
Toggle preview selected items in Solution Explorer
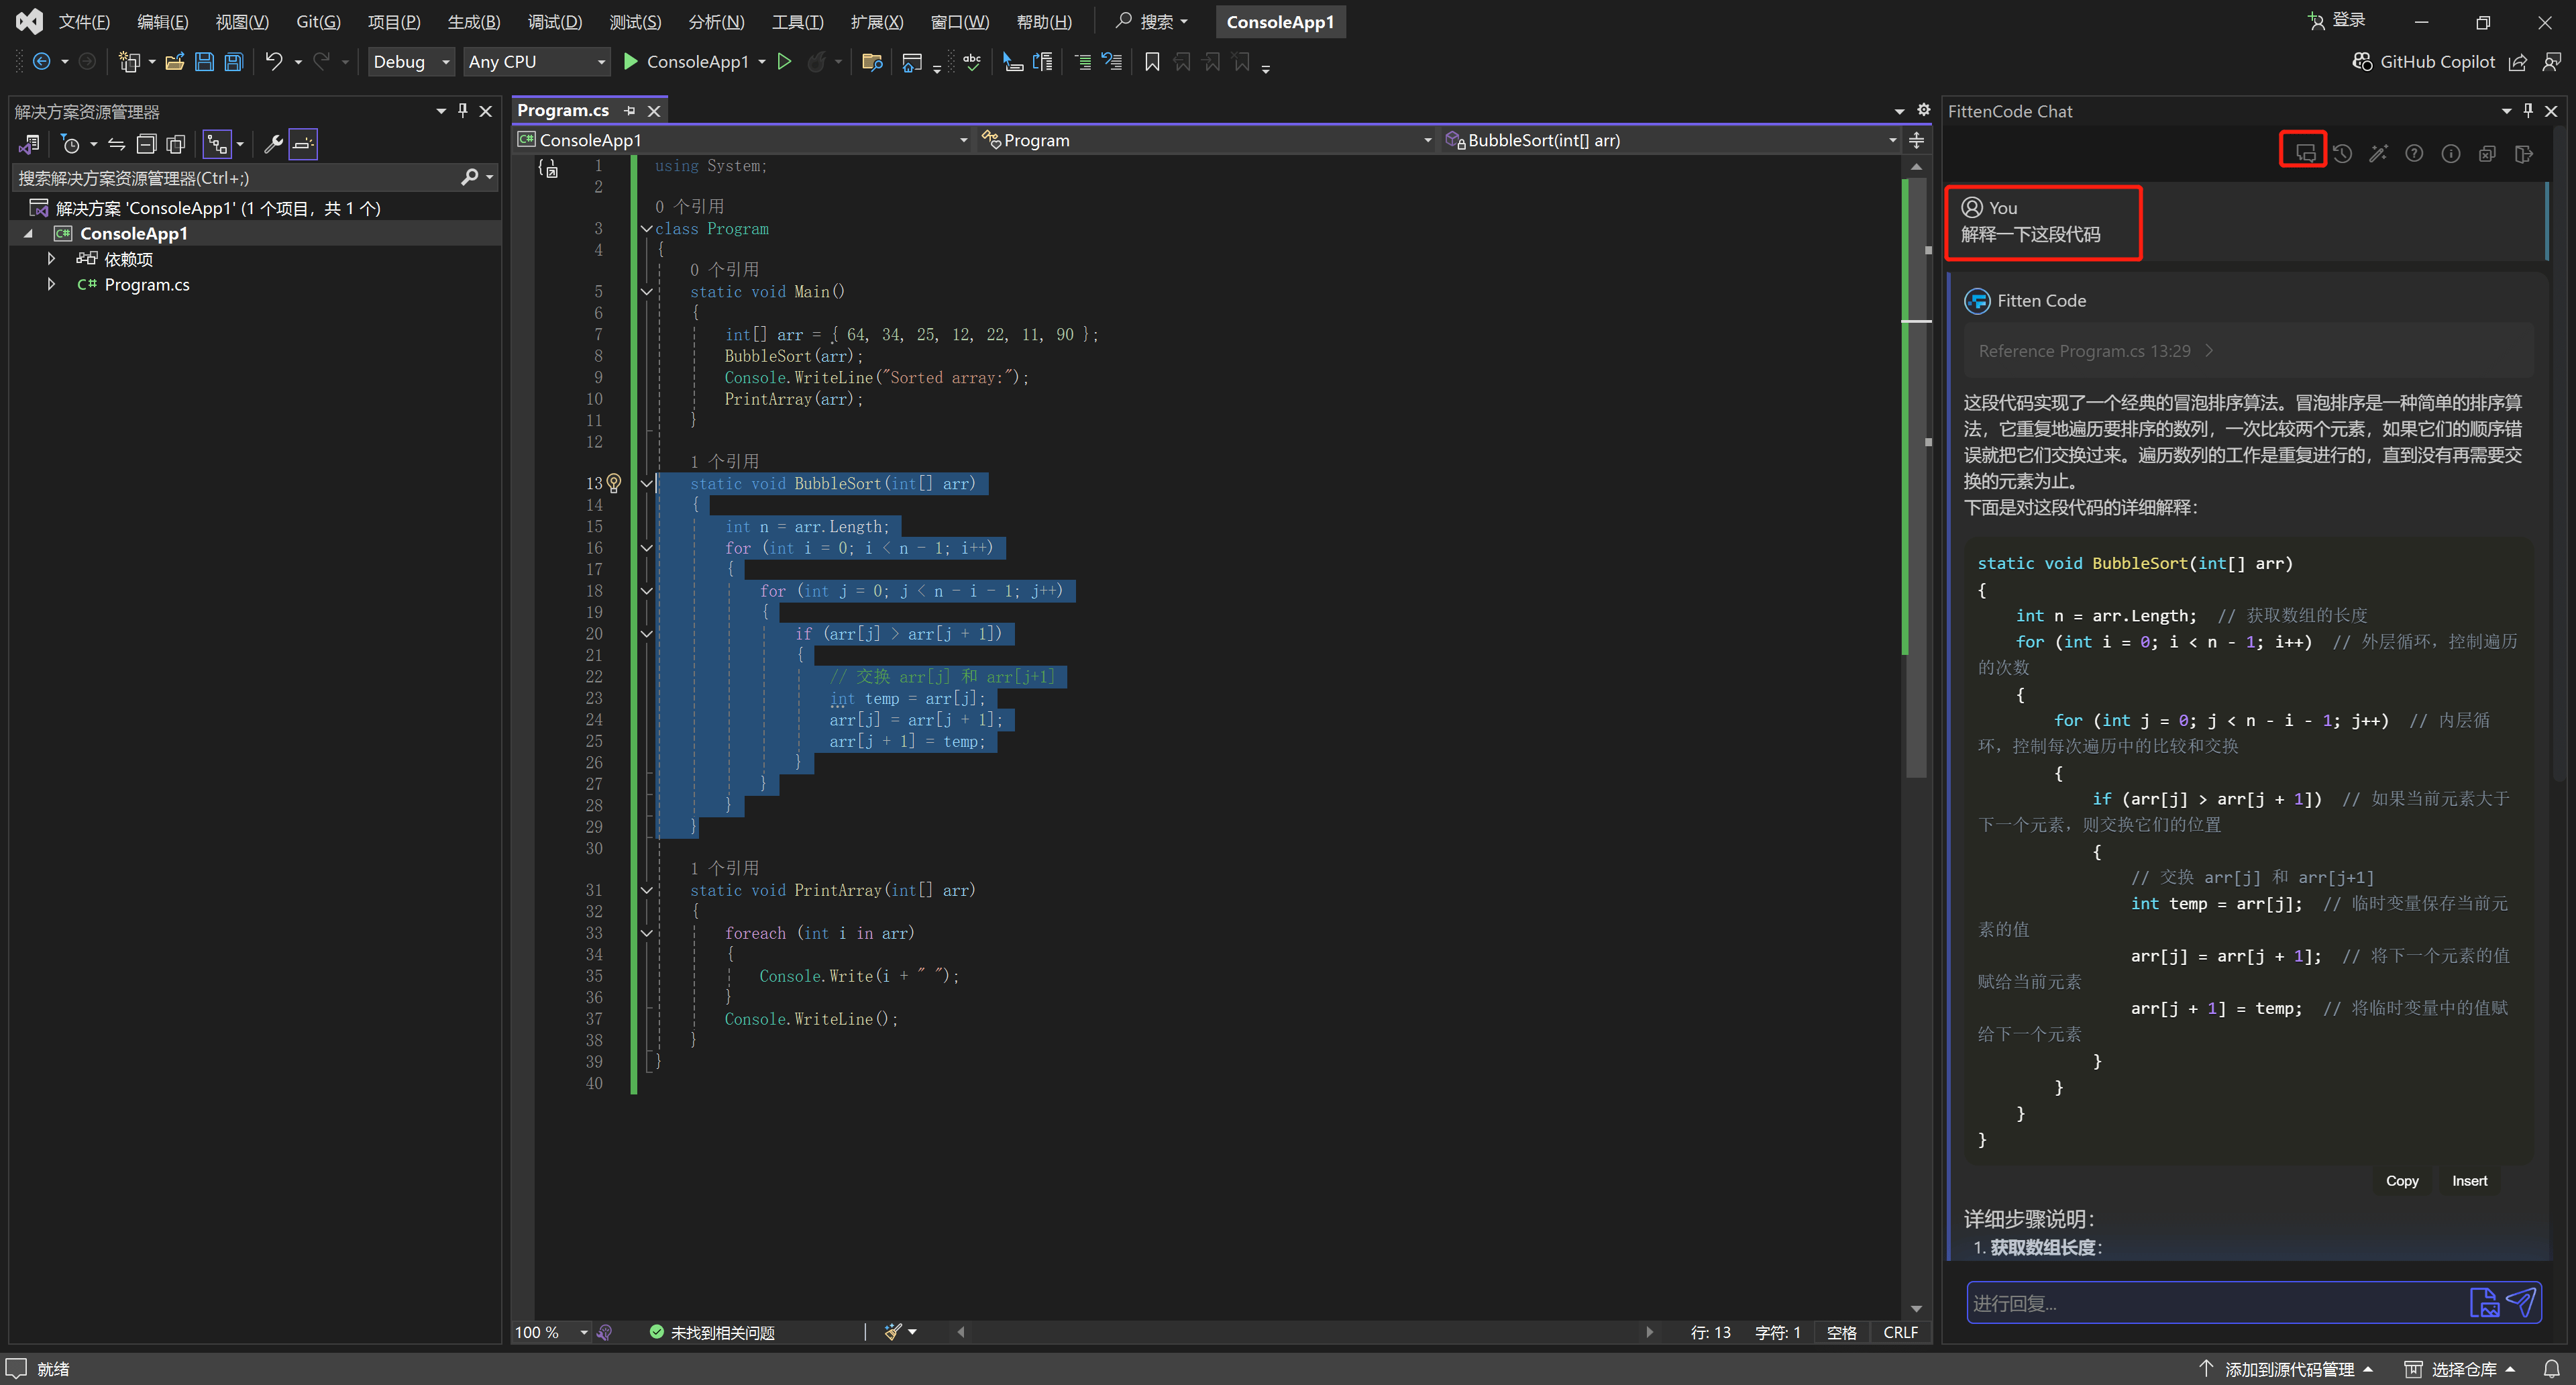[303, 144]
